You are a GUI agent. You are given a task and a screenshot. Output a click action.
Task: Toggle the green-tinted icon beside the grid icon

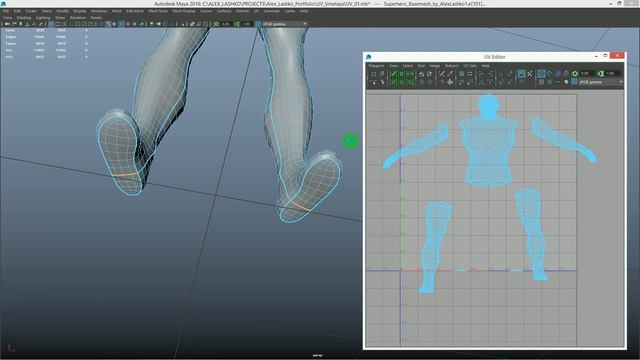549,82
